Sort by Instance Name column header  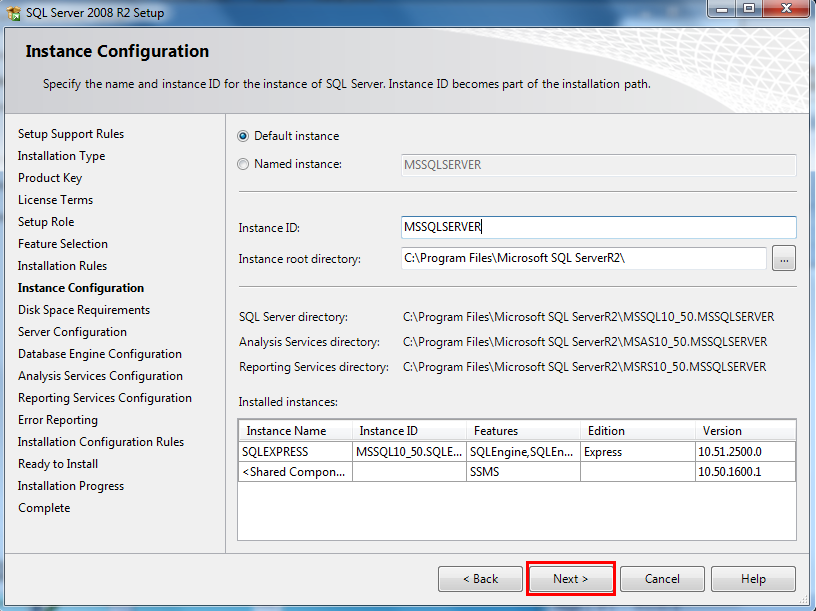click(295, 431)
